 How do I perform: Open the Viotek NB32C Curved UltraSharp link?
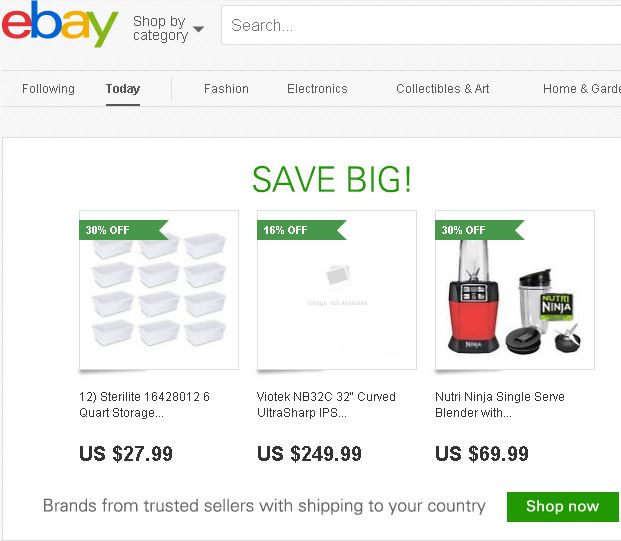pos(326,404)
